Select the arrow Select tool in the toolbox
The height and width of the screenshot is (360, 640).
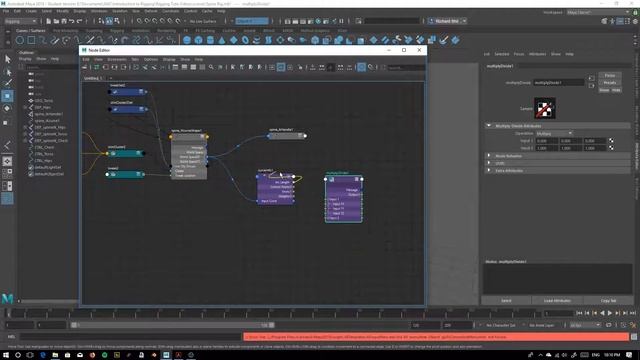7,60
